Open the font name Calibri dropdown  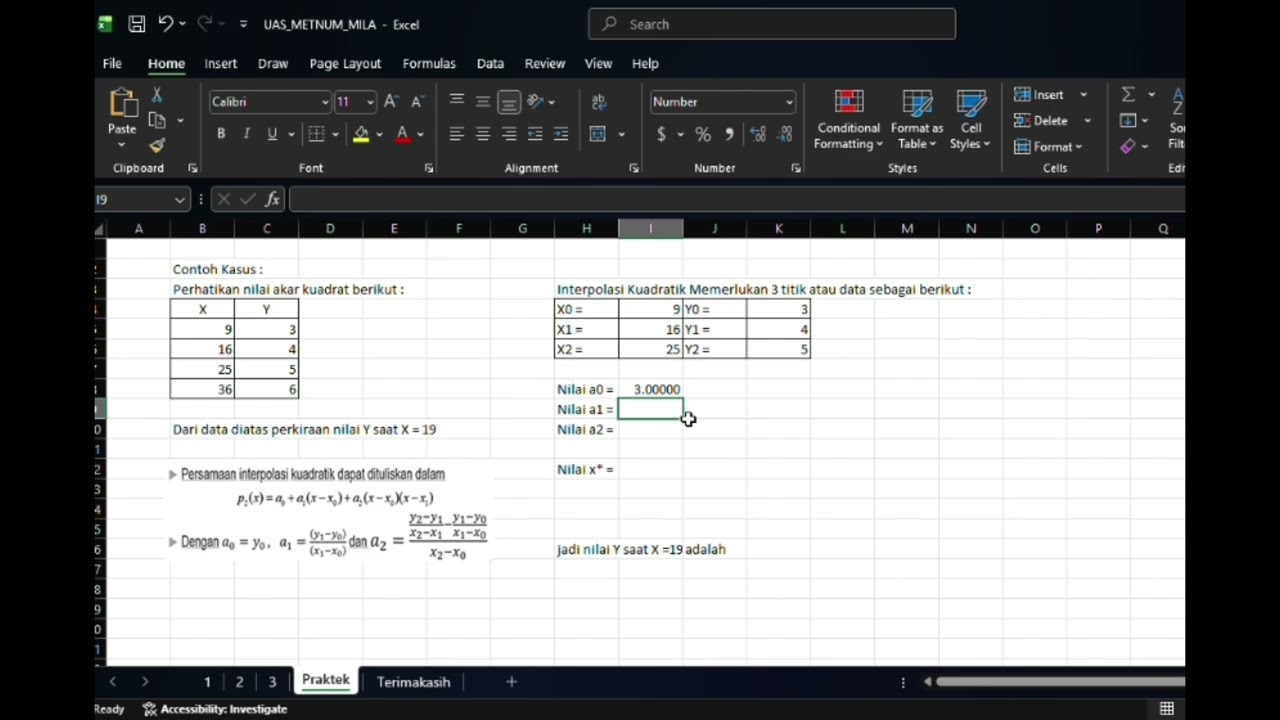[325, 102]
